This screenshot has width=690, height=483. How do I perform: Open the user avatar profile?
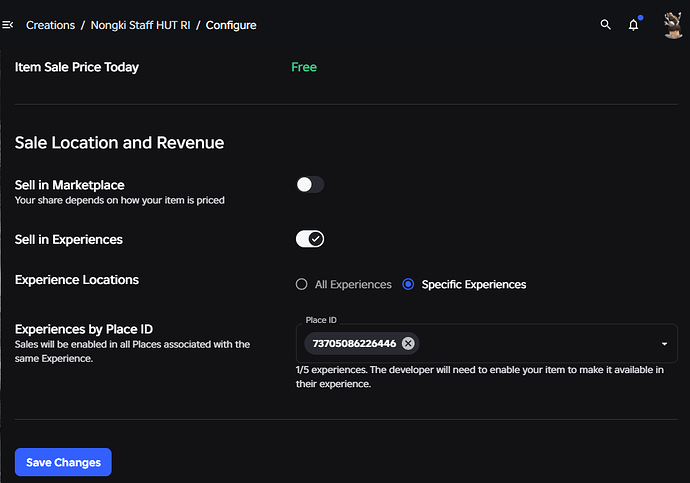click(x=672, y=25)
